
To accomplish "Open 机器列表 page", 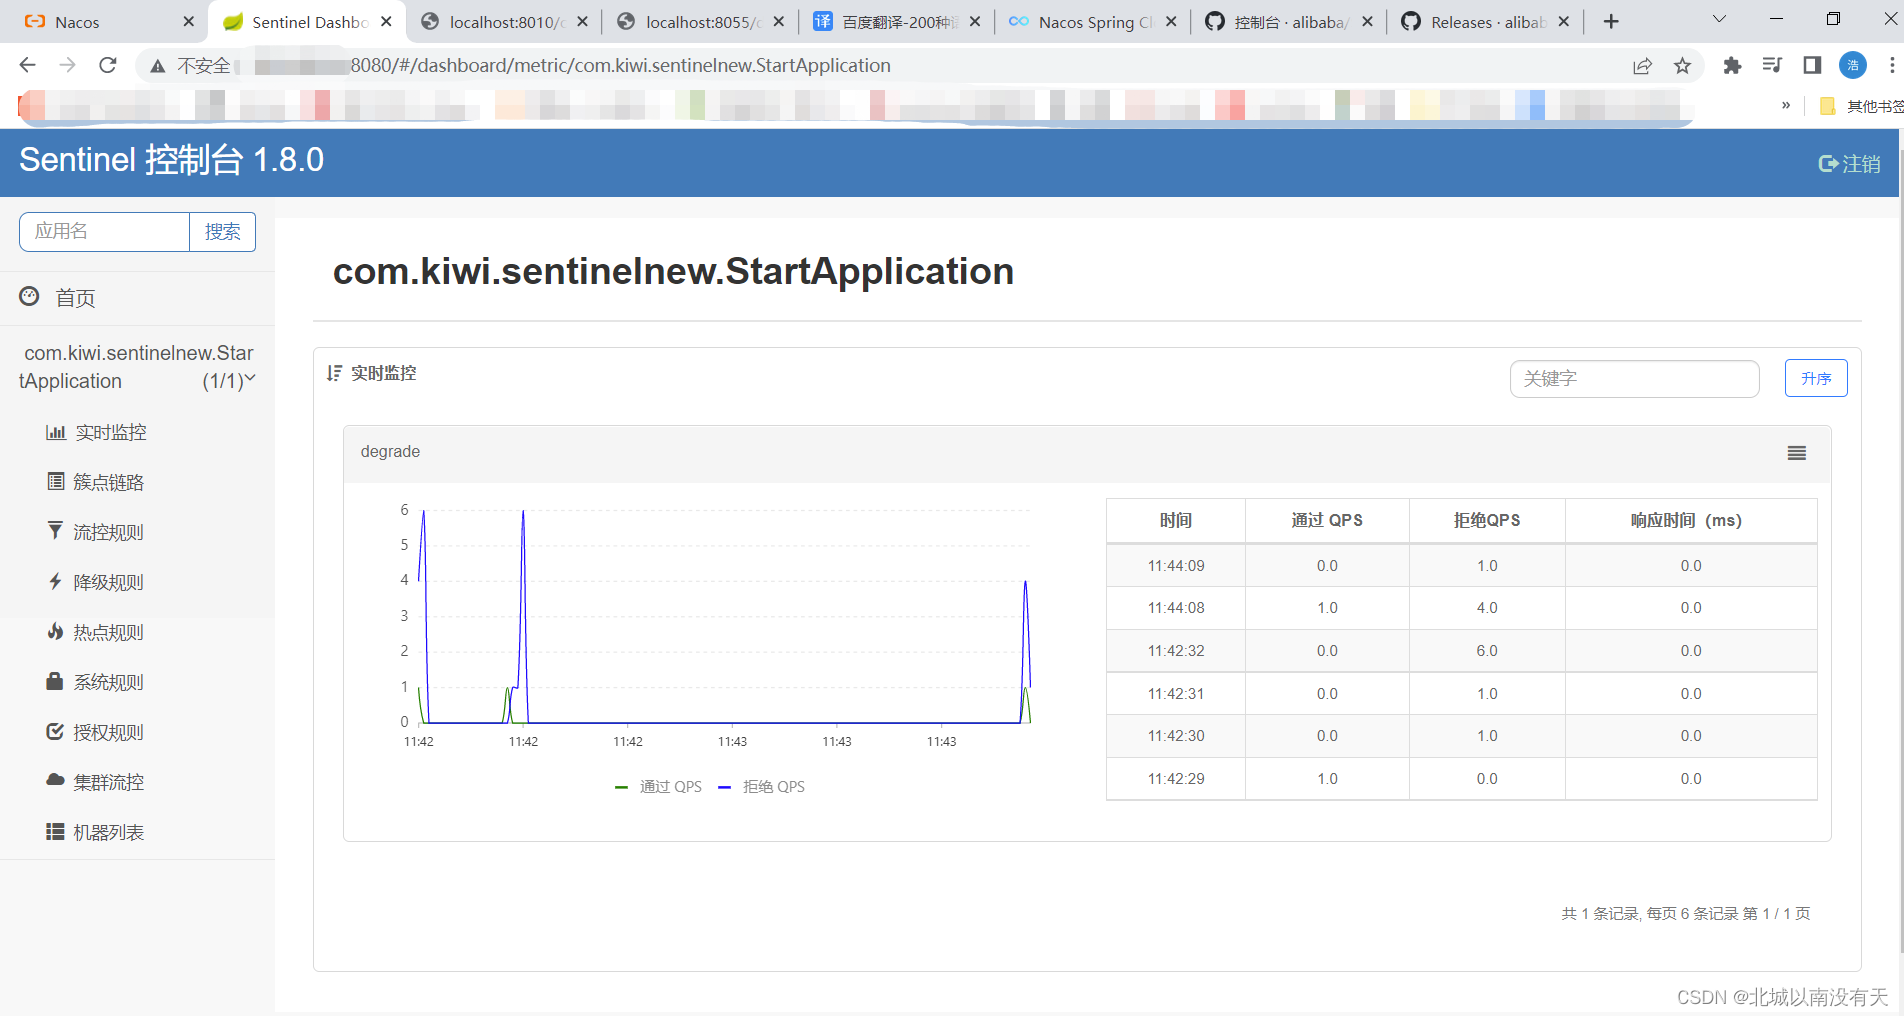I will pos(108,832).
